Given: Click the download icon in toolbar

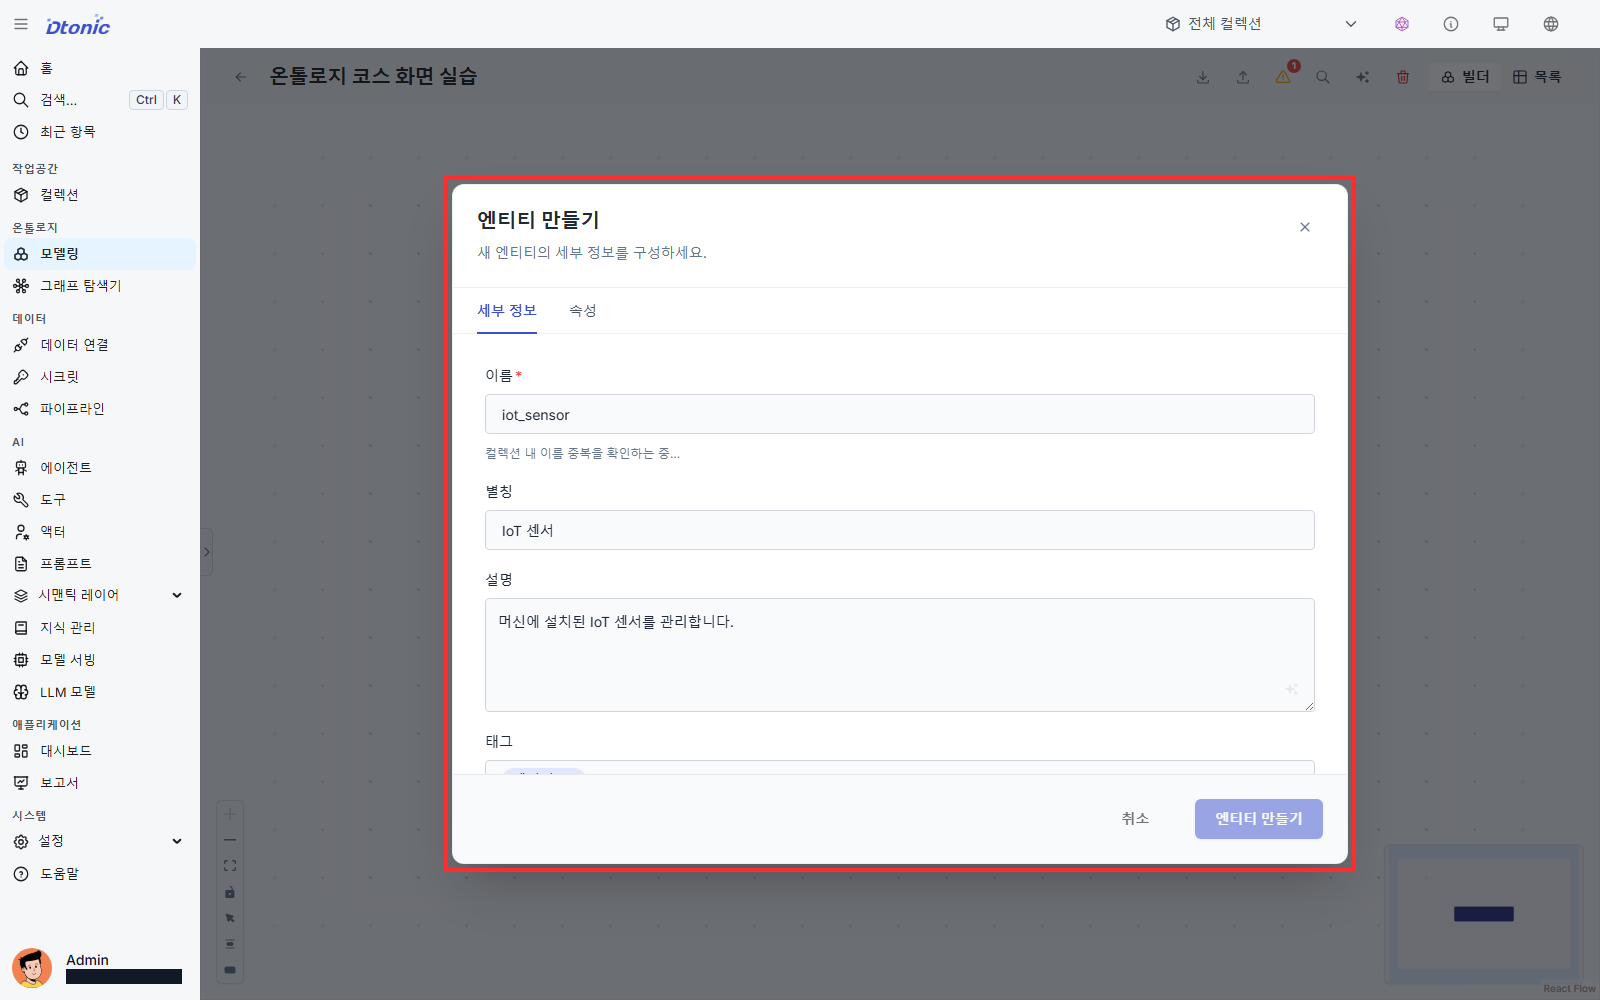Looking at the screenshot, I should (1203, 77).
